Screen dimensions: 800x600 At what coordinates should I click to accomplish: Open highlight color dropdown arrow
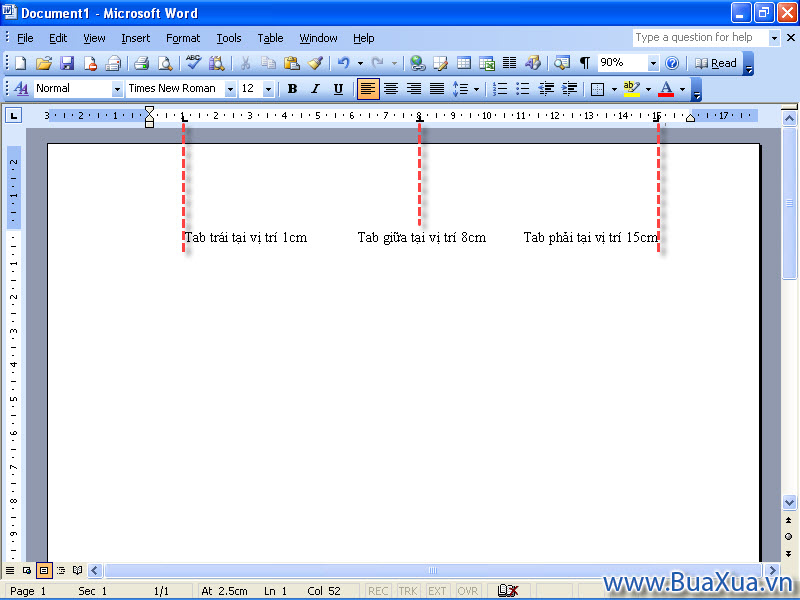(x=648, y=89)
